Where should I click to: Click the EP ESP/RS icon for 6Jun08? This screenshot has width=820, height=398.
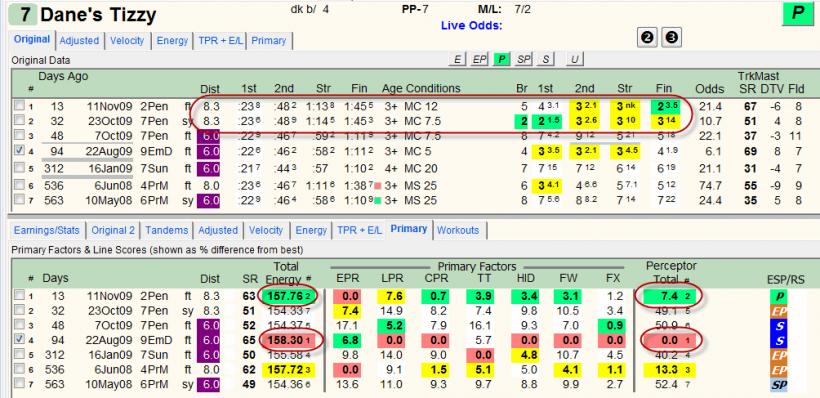coord(779,370)
